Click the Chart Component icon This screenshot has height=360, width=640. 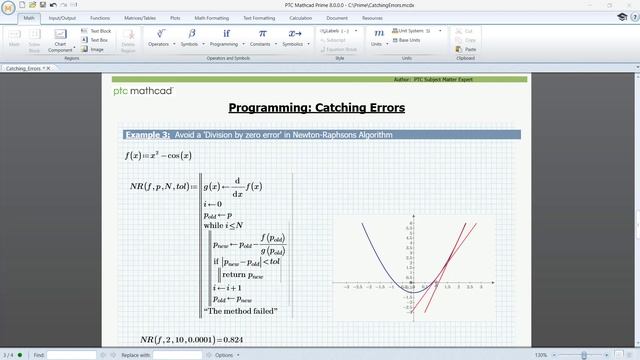coord(60,34)
